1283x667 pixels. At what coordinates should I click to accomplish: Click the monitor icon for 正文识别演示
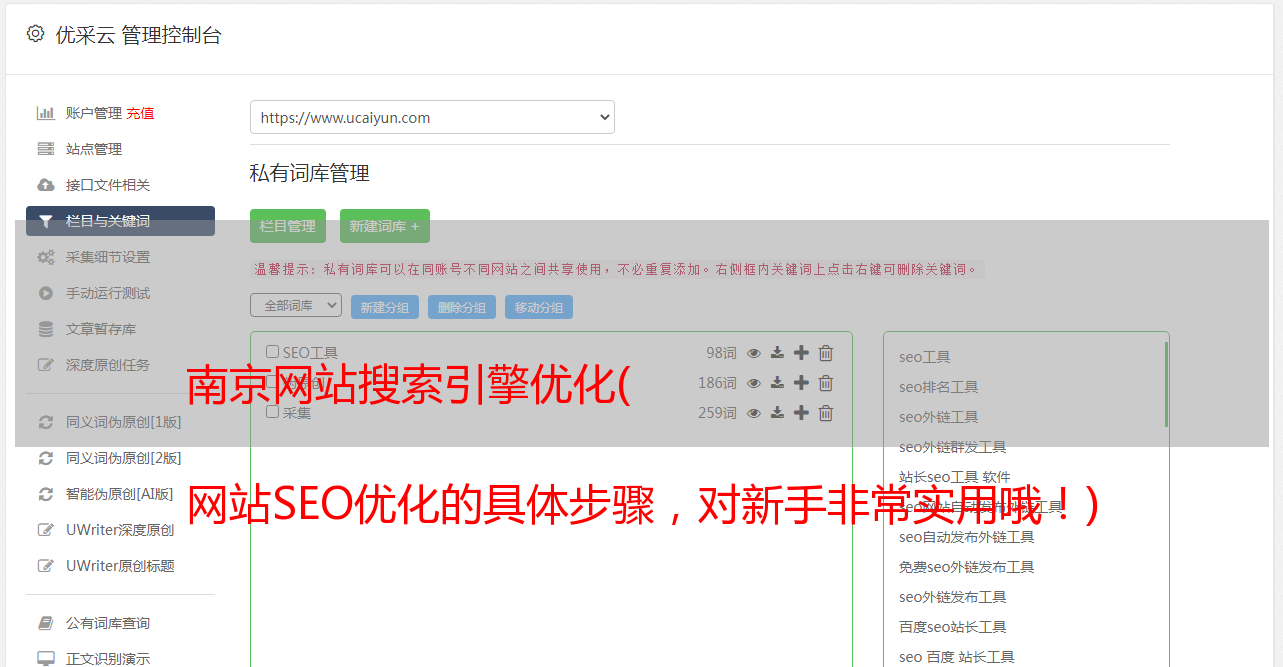click(46, 659)
